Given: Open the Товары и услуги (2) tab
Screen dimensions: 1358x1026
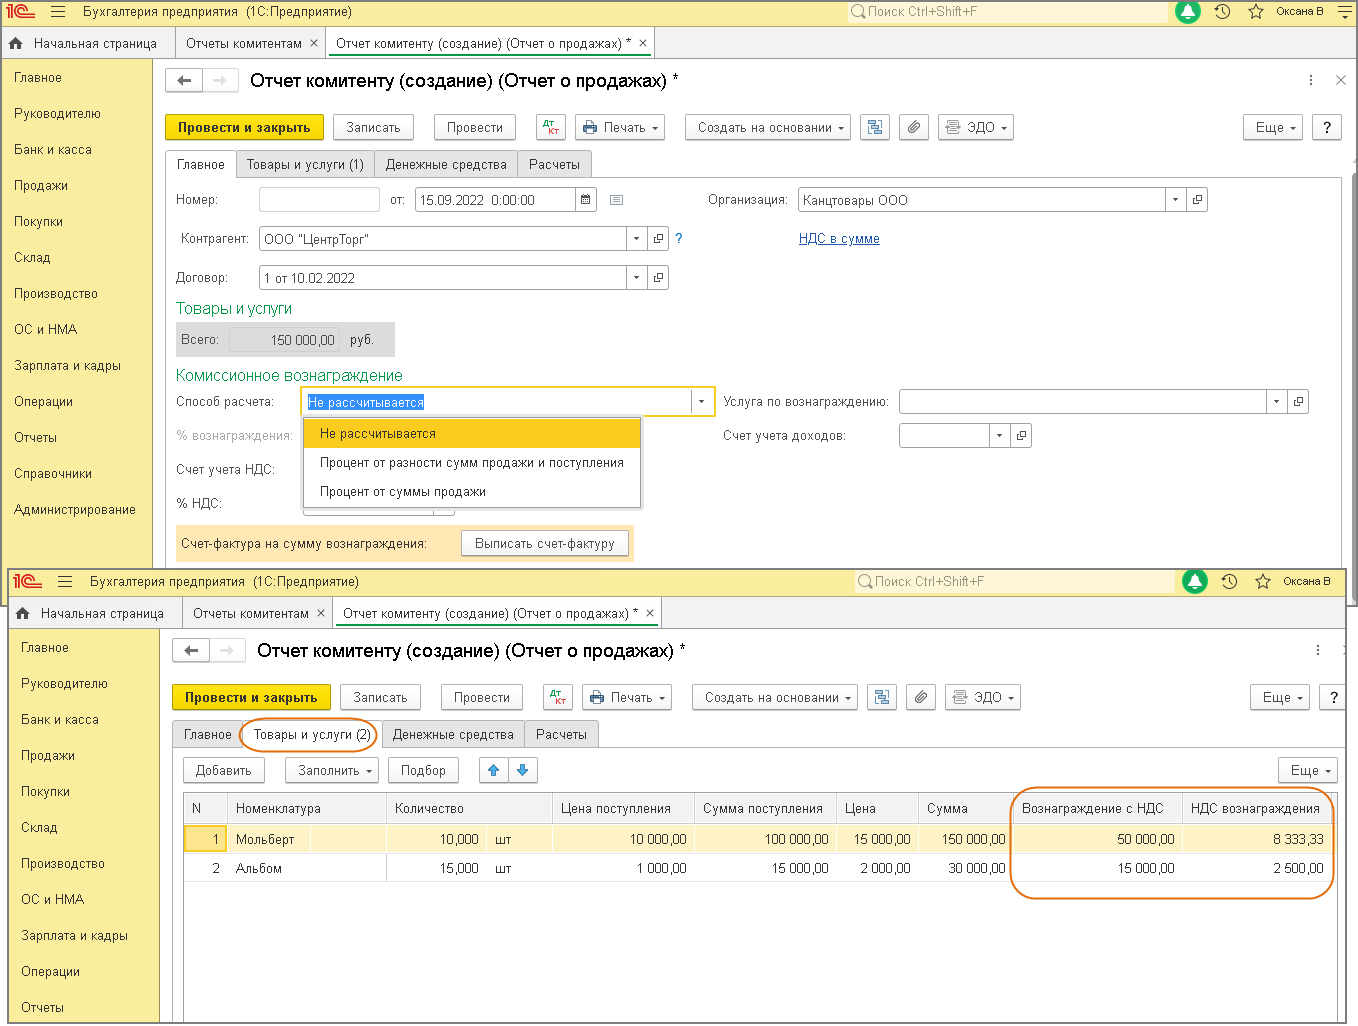Looking at the screenshot, I should (312, 735).
